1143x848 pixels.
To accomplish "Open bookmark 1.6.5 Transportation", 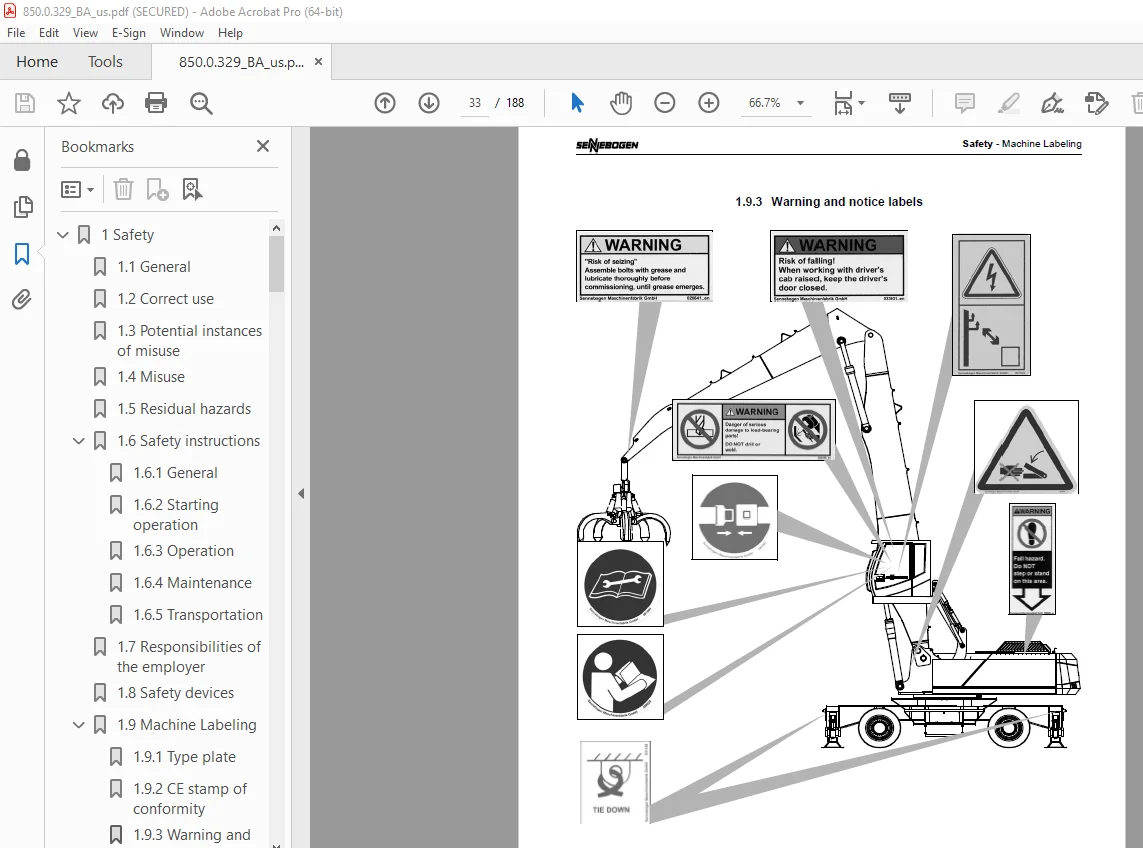I will 198,615.
